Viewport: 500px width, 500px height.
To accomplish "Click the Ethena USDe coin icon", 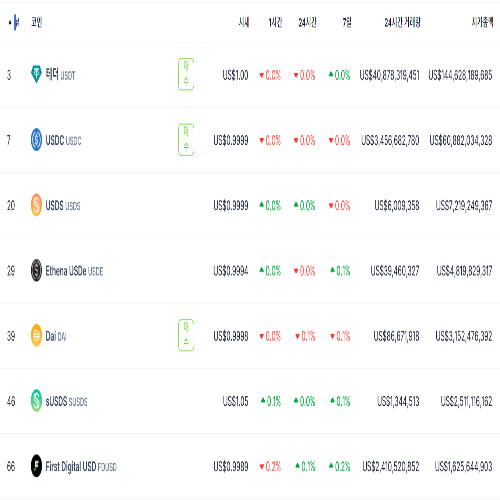I will point(36,270).
